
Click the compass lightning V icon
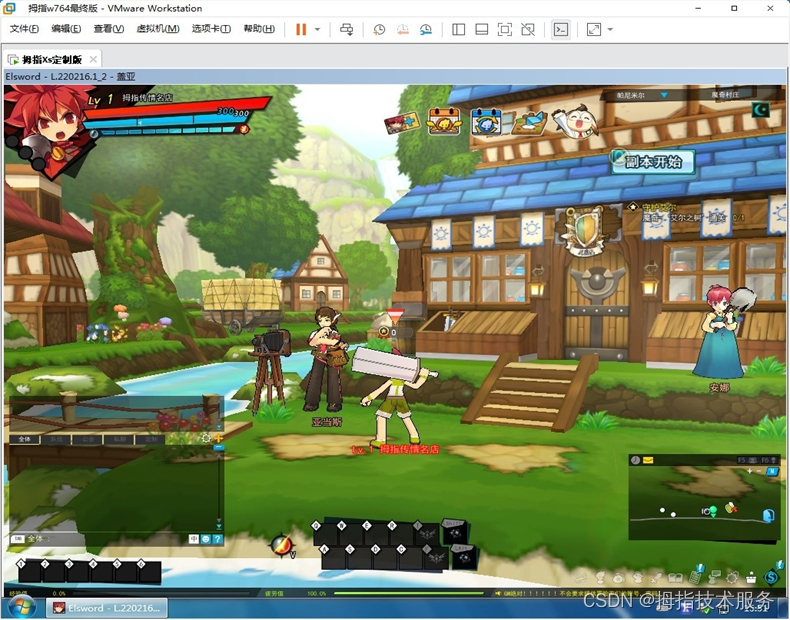point(282,545)
